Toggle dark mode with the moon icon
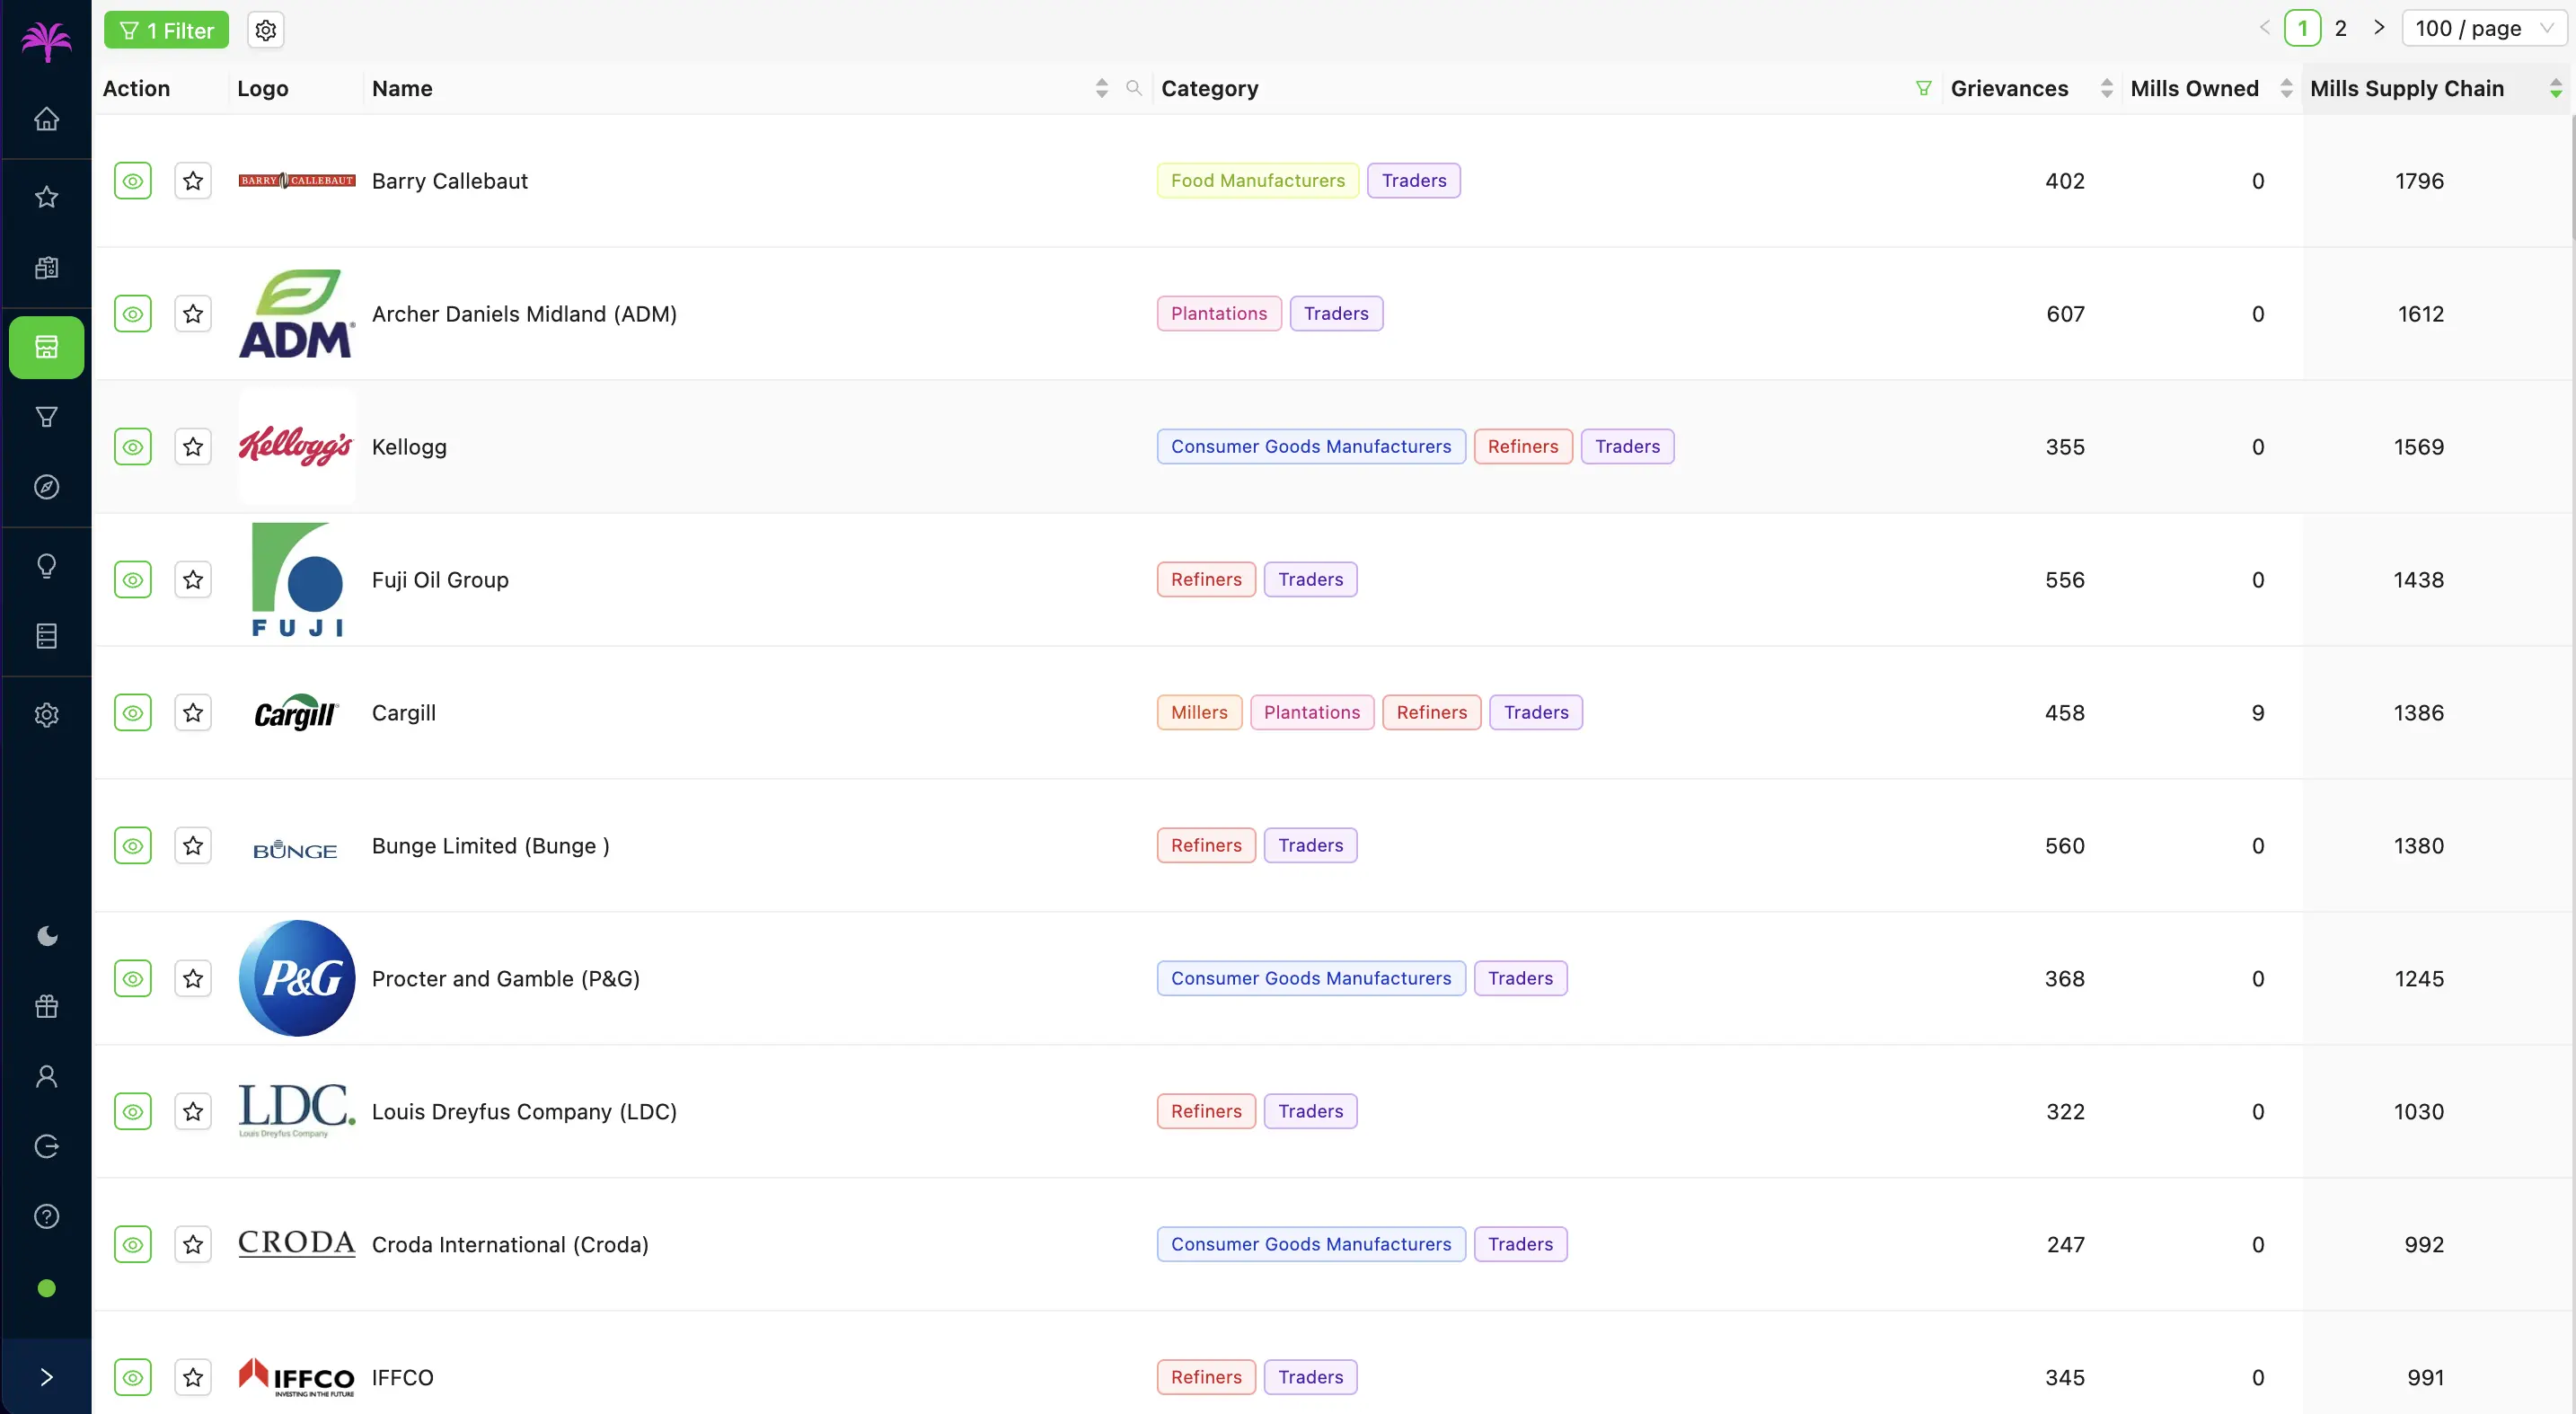 click(46, 936)
